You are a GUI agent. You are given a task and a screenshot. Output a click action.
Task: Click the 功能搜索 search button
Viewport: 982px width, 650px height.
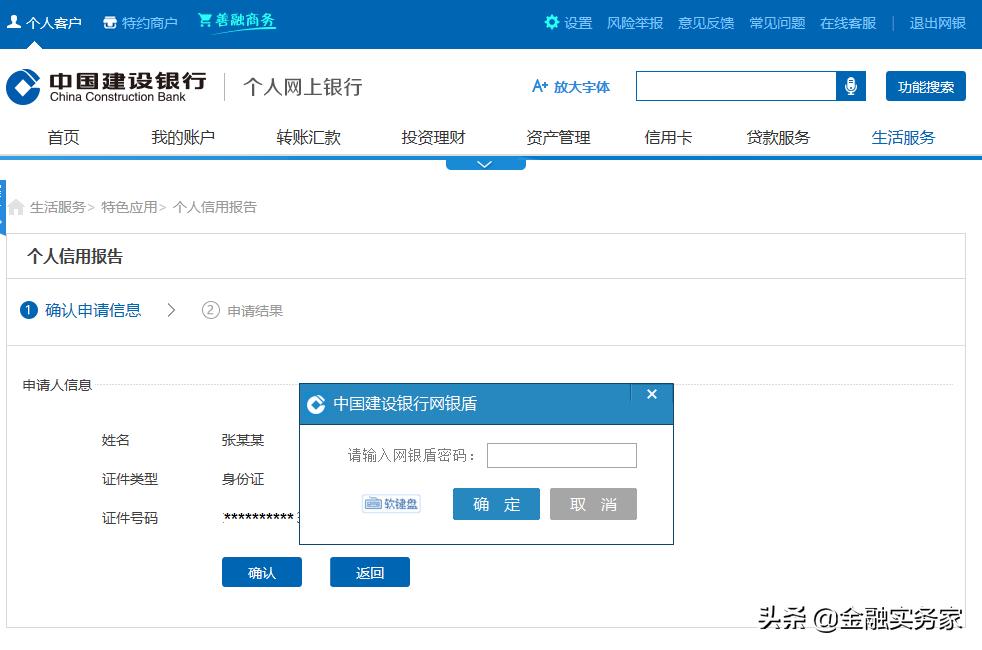pyautogui.click(x=925, y=86)
